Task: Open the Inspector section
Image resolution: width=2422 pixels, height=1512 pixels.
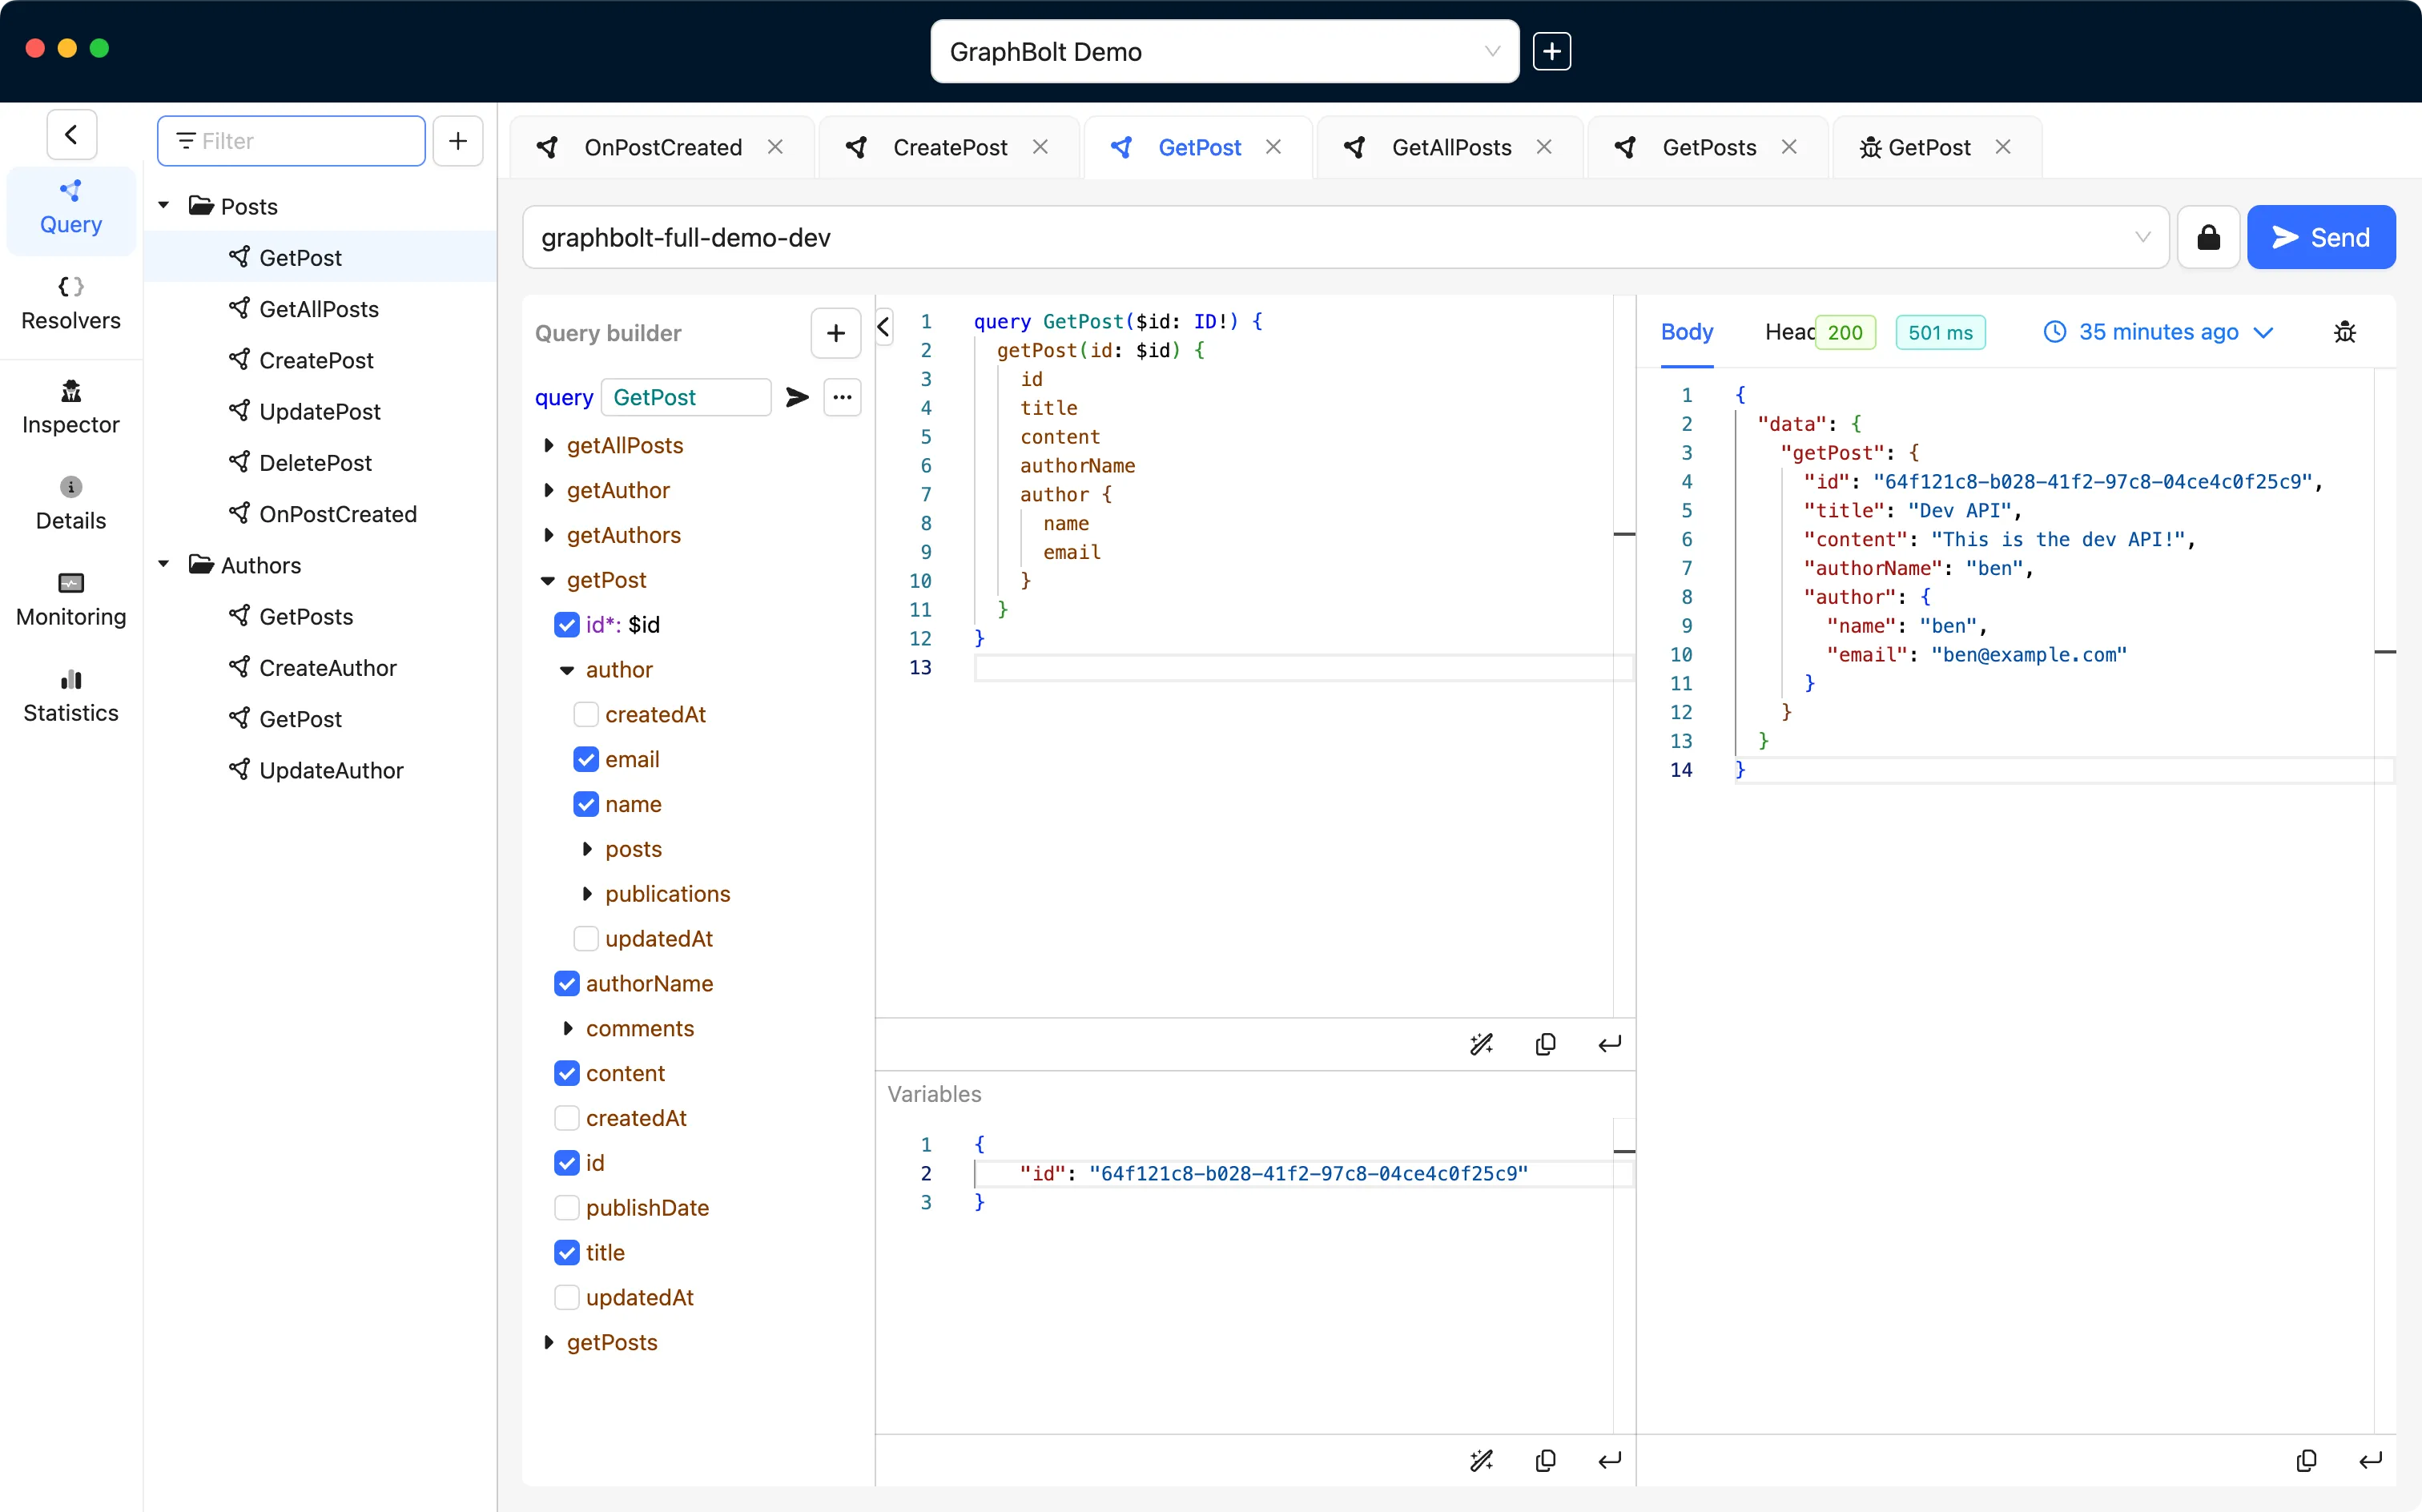Action: click(x=70, y=408)
